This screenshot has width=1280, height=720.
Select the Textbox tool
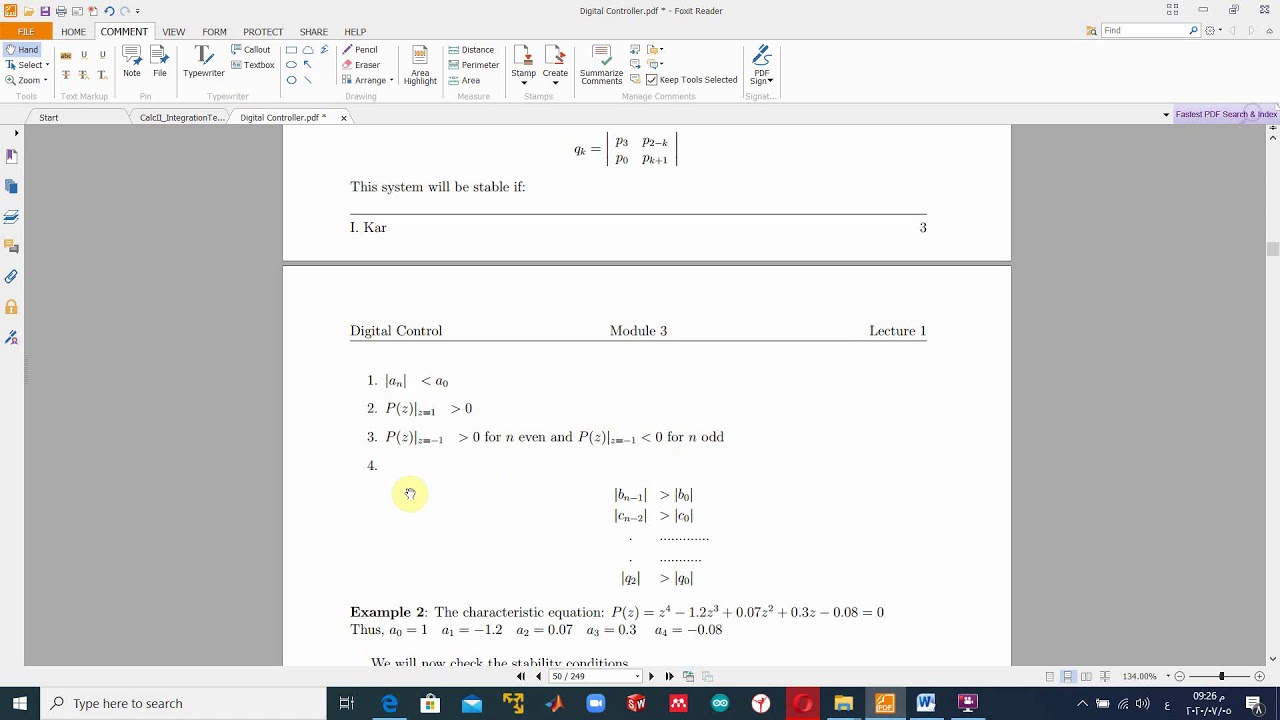pos(253,65)
